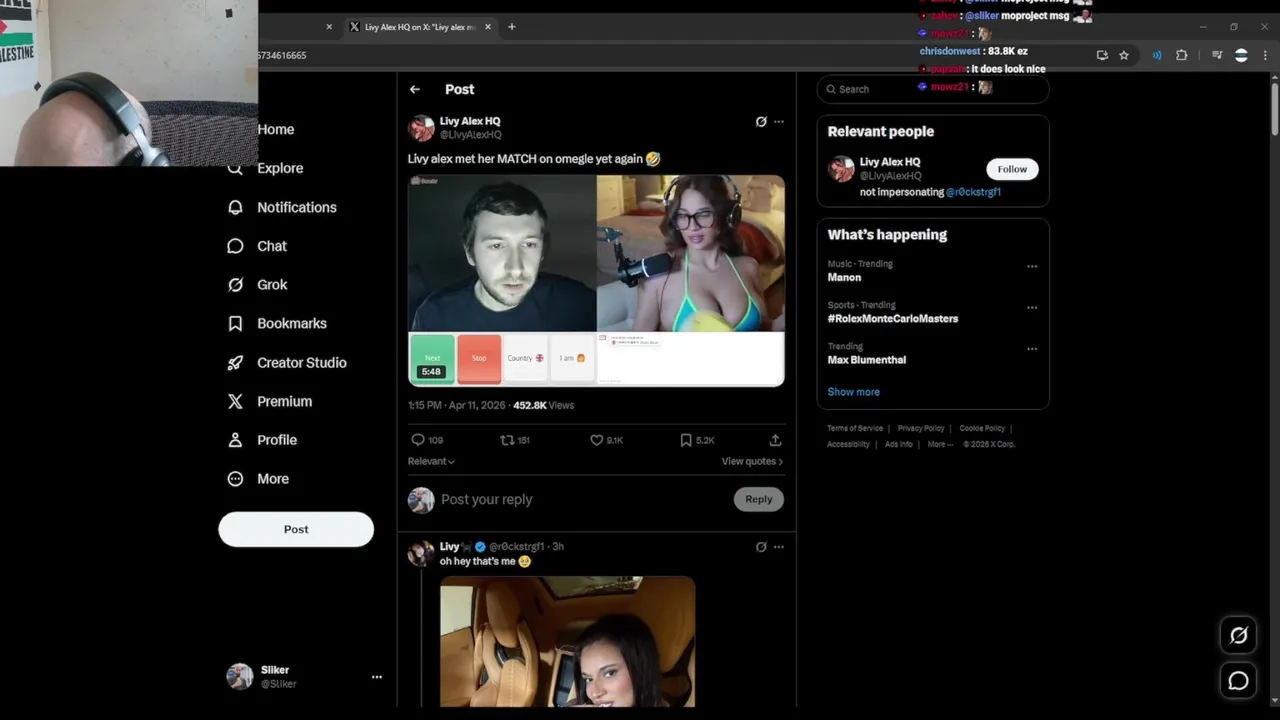The width and height of the screenshot is (1280, 720).
Task: Open Profile page
Action: click(x=277, y=440)
